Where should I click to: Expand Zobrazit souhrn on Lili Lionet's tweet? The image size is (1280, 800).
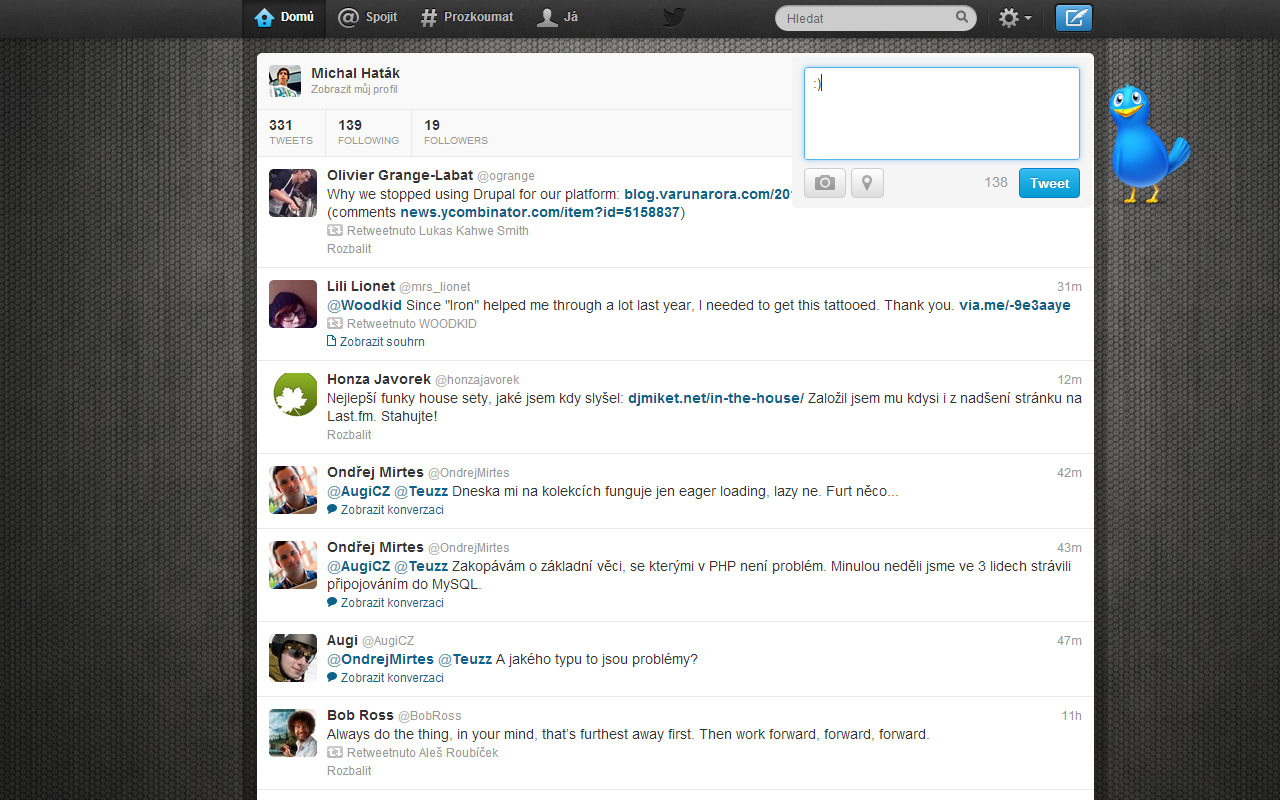point(382,342)
